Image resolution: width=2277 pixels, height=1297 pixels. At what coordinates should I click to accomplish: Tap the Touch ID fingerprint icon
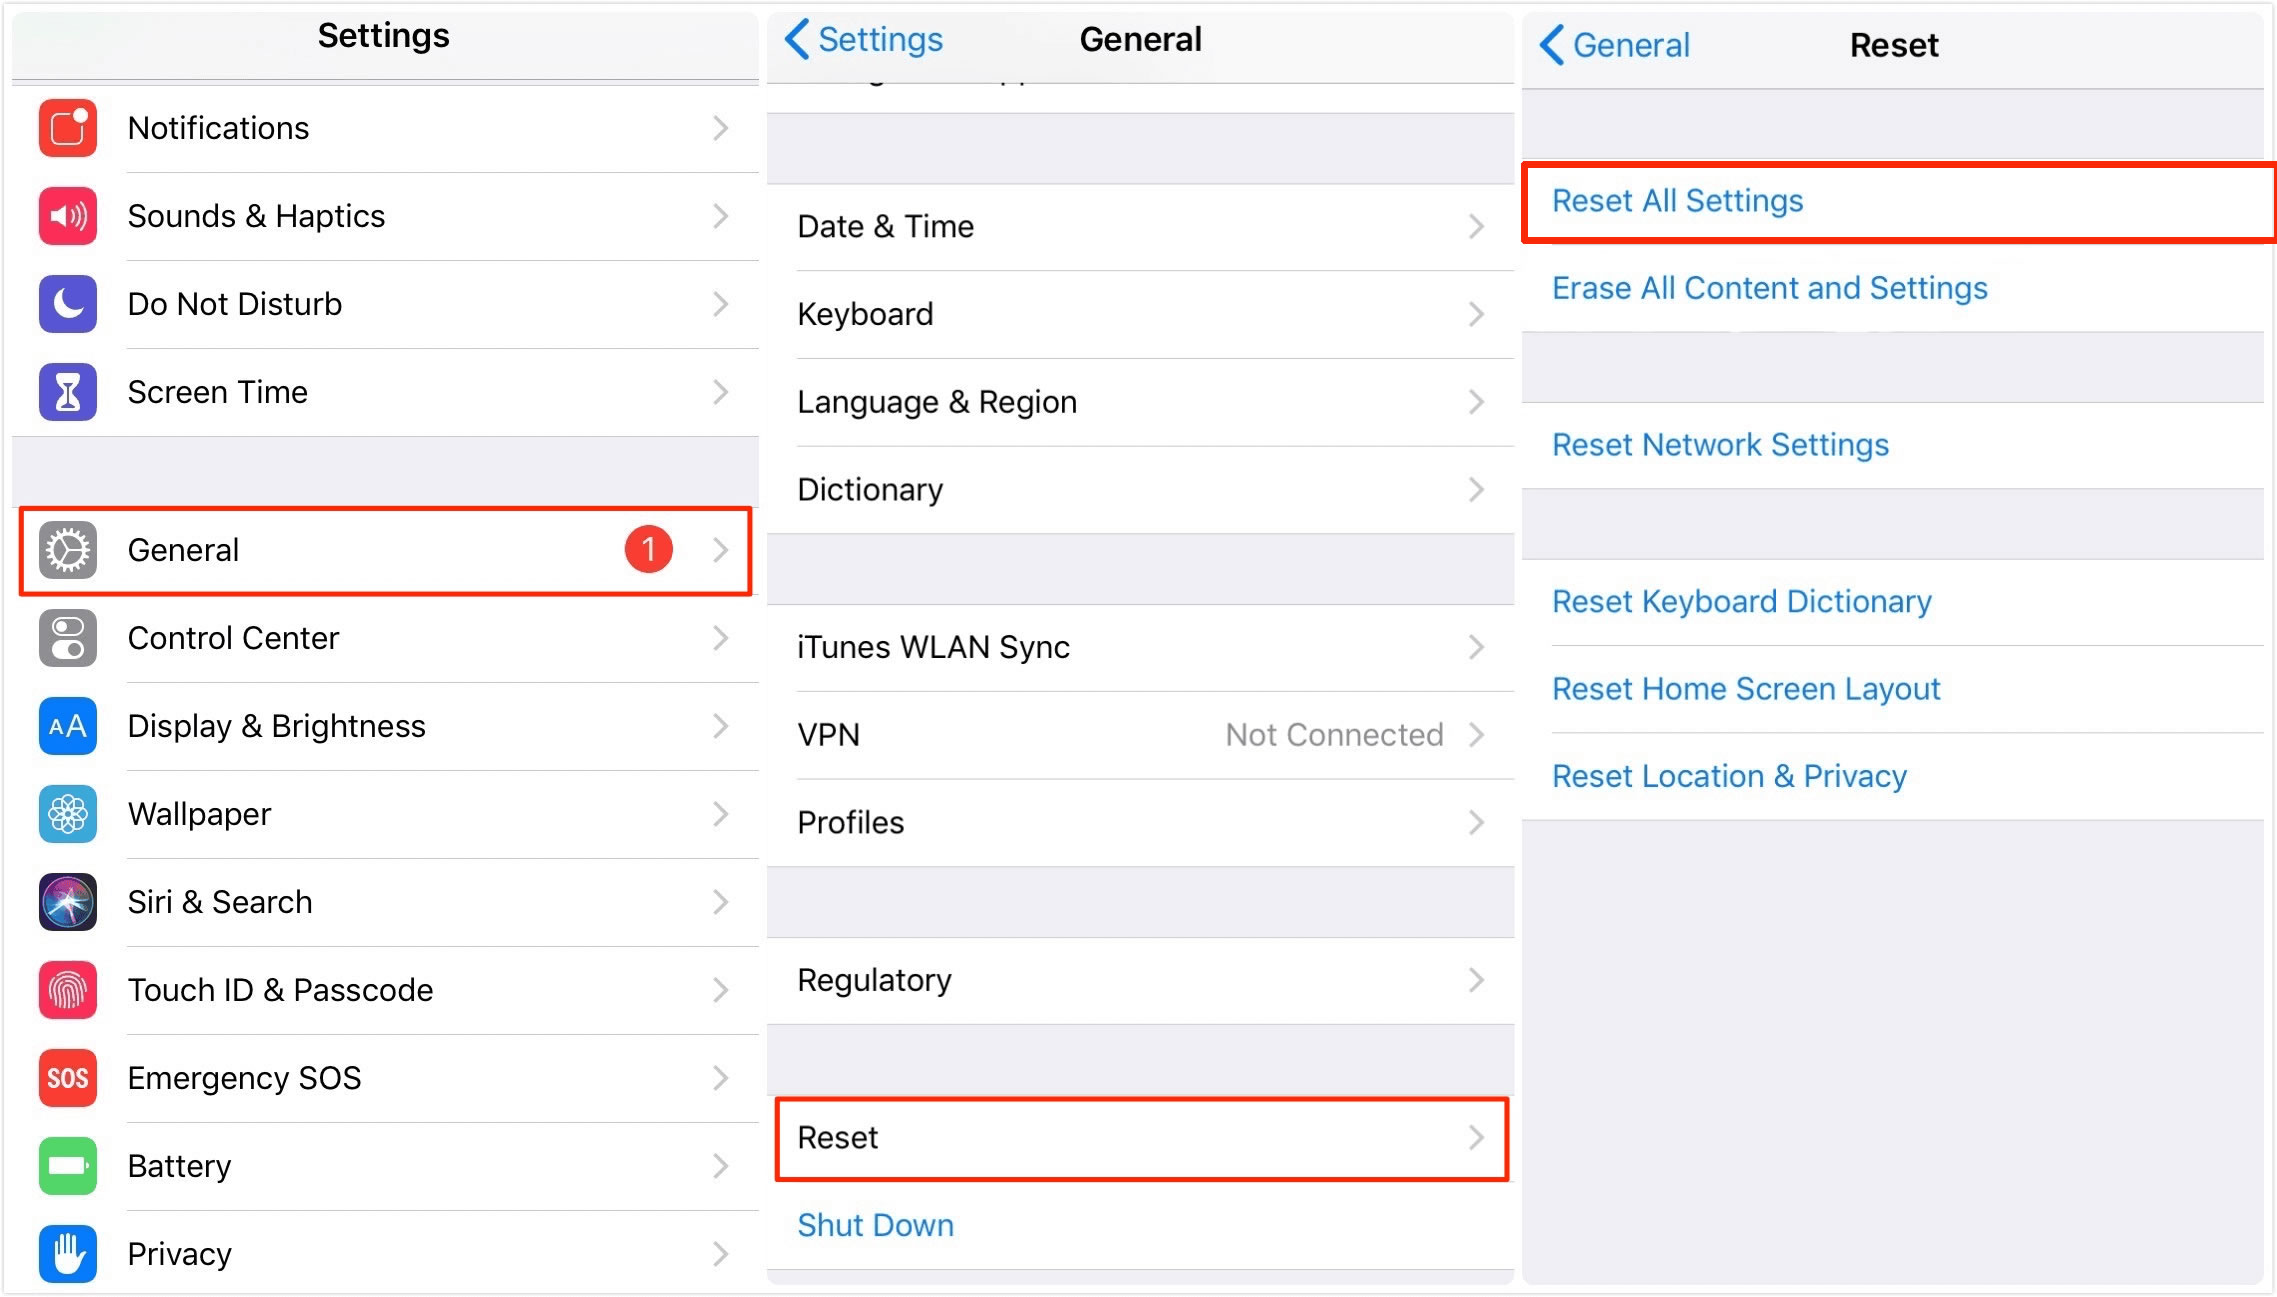[x=68, y=990]
